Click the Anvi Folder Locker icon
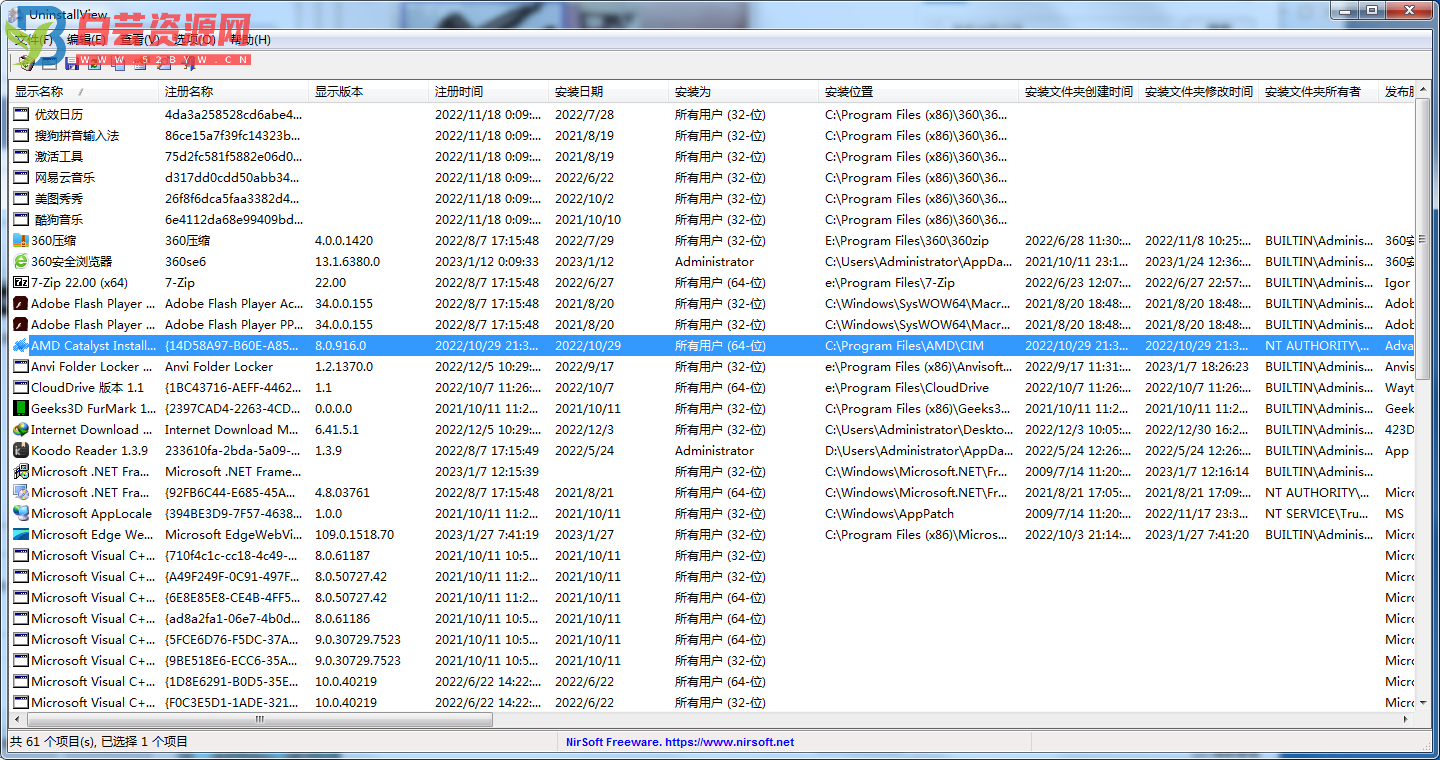 click(21, 366)
